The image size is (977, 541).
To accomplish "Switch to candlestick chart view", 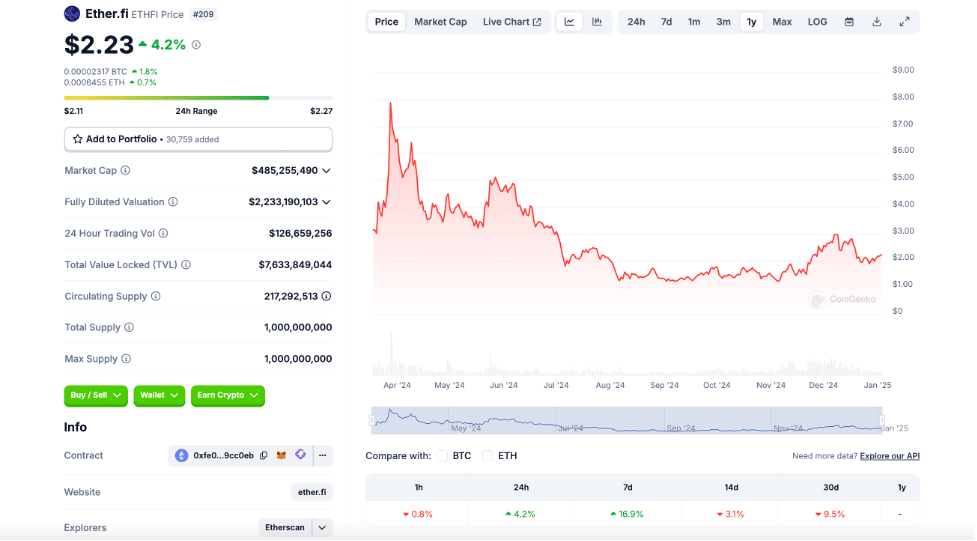I will coord(597,22).
